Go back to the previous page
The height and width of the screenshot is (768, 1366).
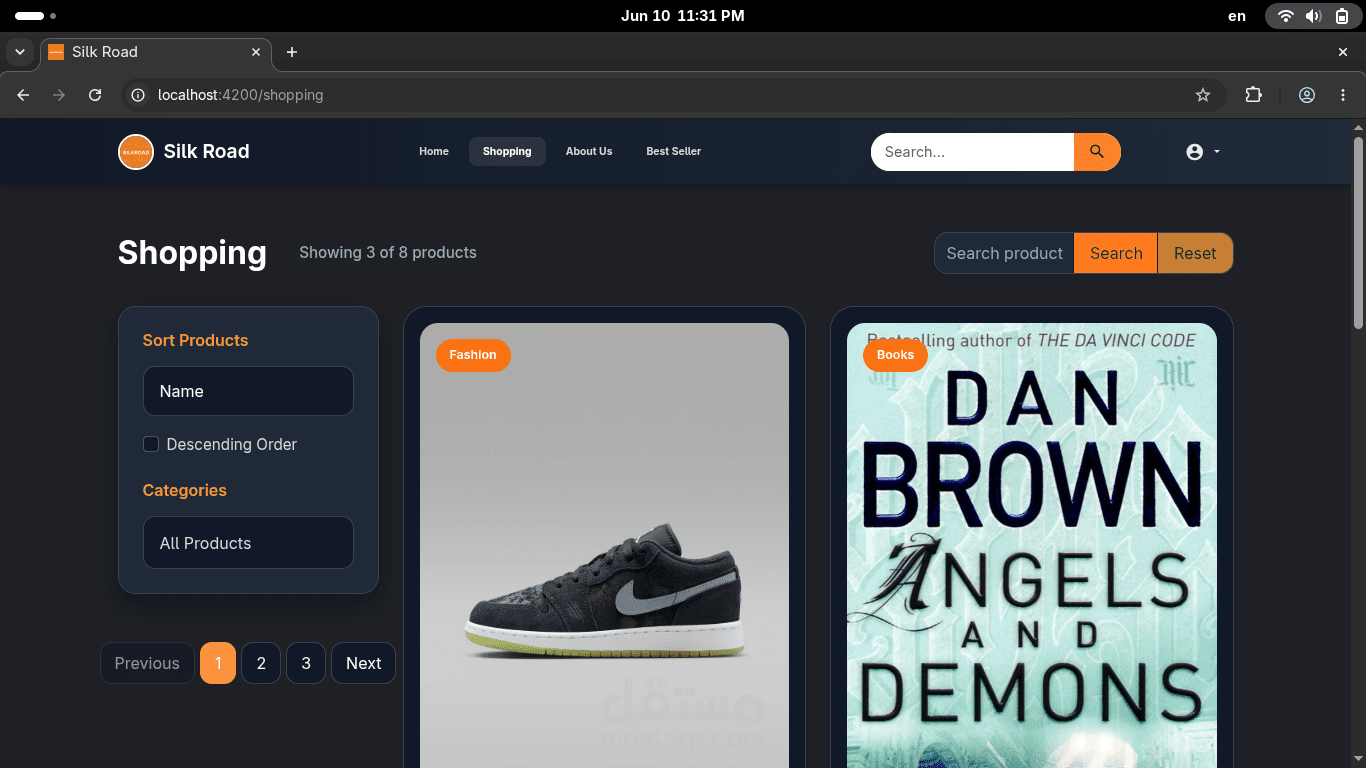23,95
